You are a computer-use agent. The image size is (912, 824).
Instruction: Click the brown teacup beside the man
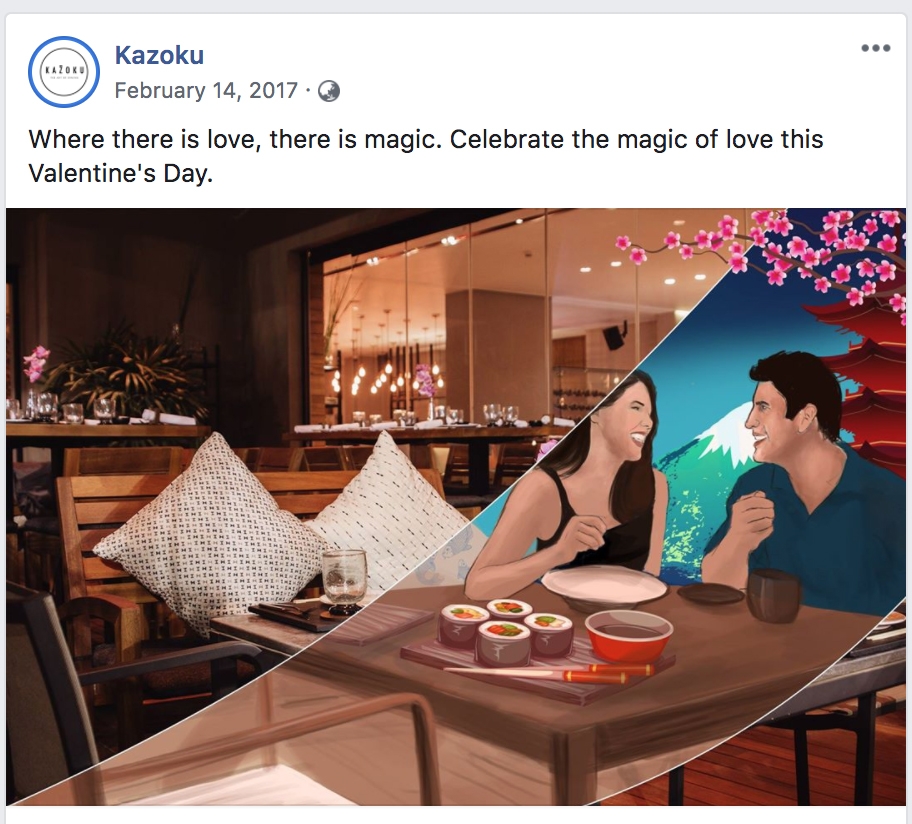(773, 595)
